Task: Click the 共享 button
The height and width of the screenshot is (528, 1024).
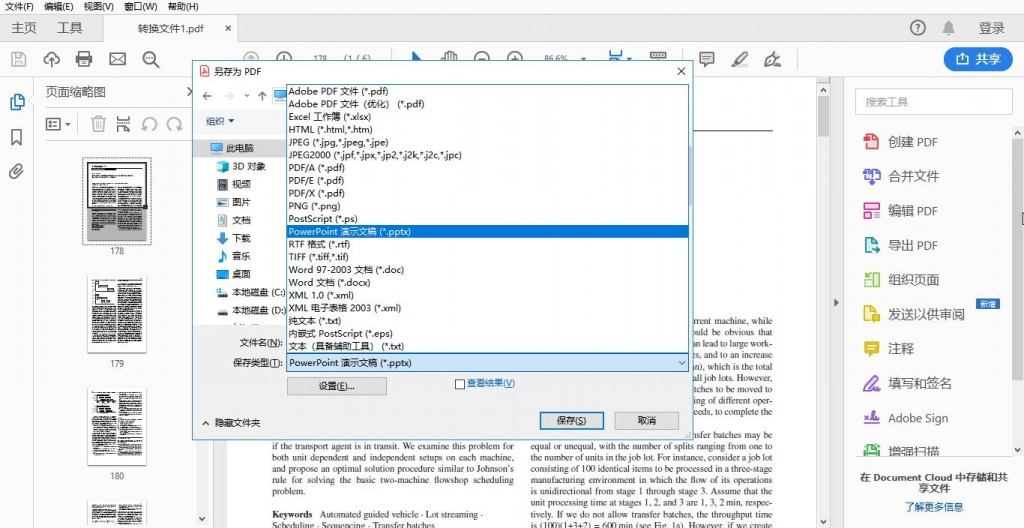Action: coord(978,59)
